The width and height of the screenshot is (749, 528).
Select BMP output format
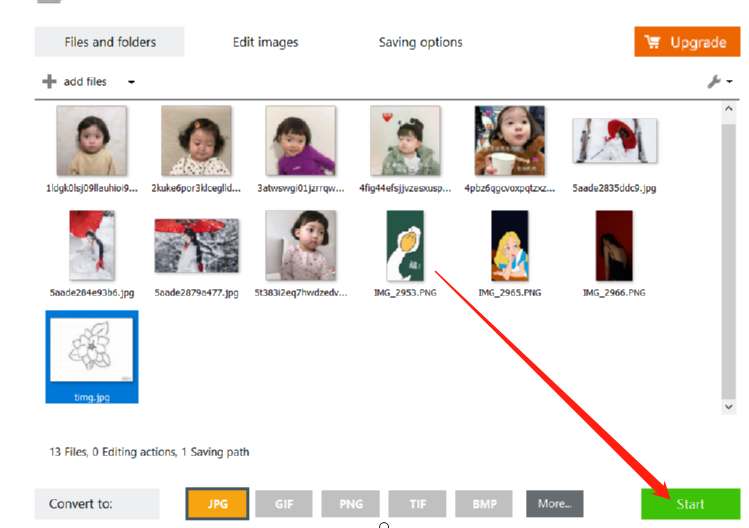pyautogui.click(x=484, y=504)
